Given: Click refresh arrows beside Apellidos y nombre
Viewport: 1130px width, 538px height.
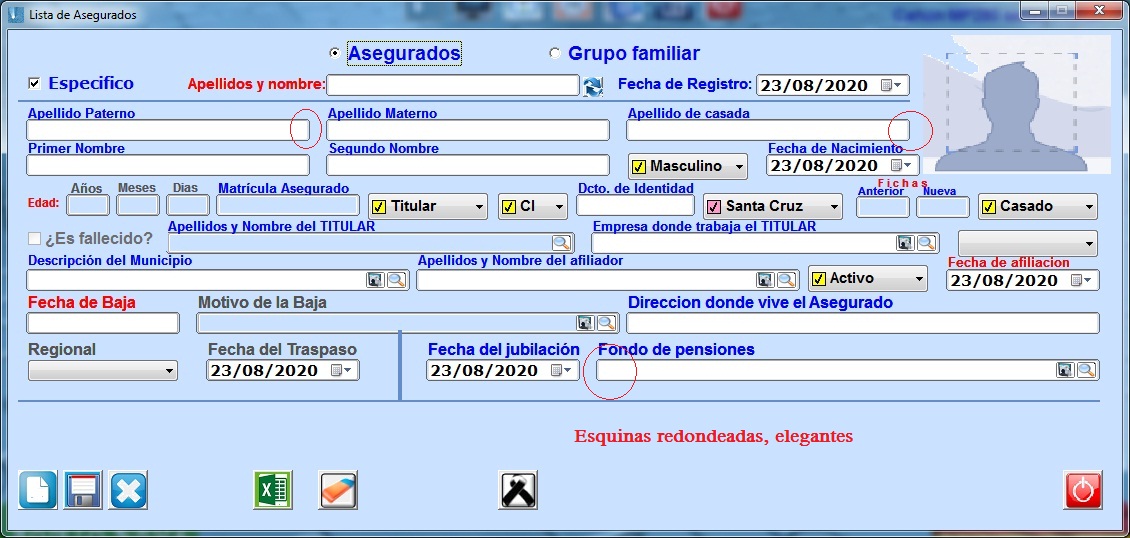Looking at the screenshot, I should [592, 86].
